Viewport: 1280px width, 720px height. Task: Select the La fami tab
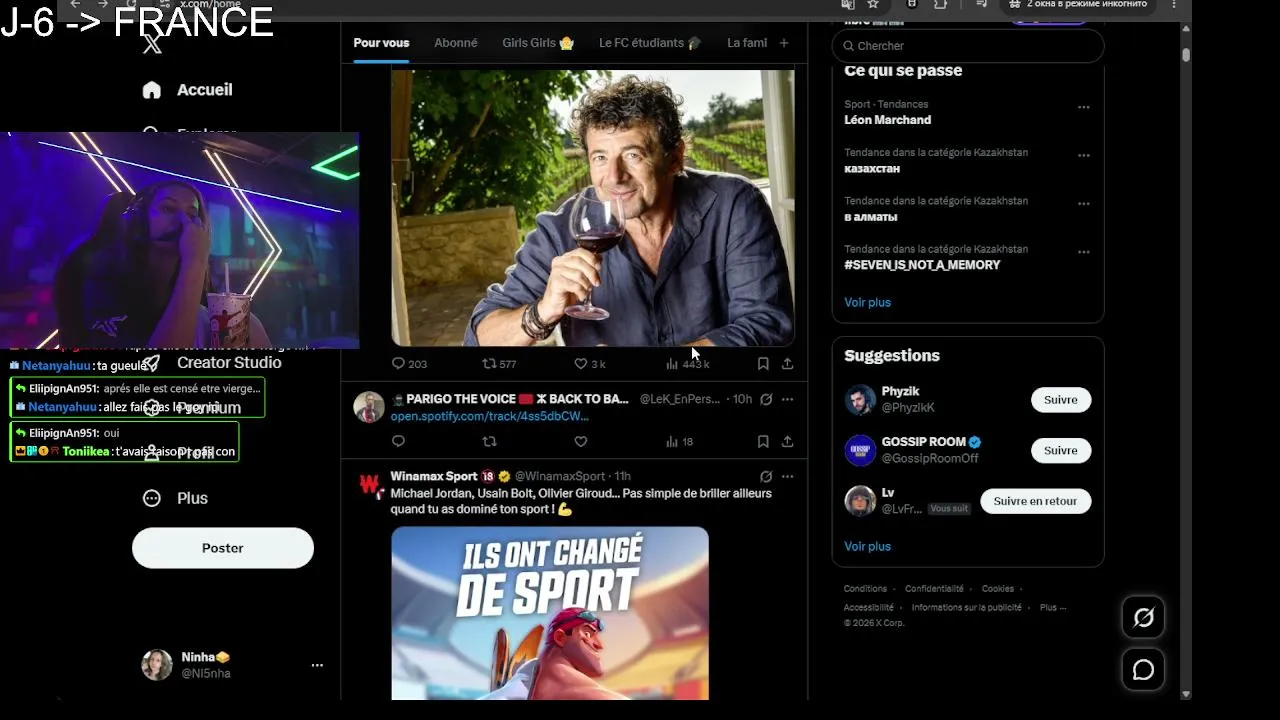[747, 43]
